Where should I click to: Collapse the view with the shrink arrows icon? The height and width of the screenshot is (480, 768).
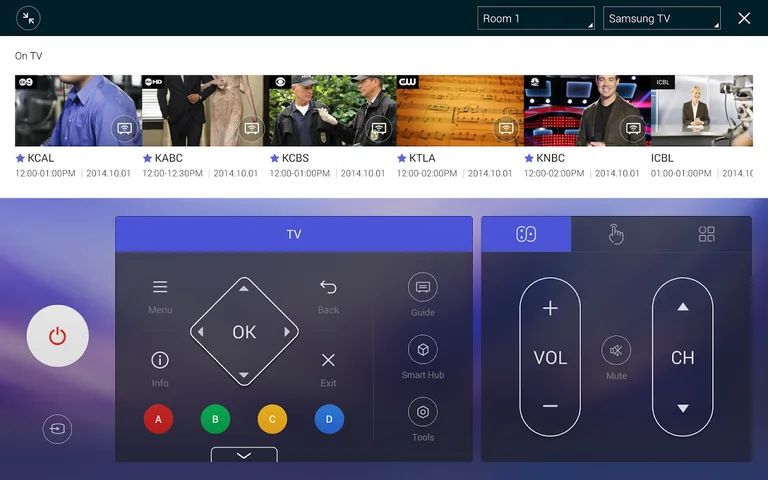28,19
